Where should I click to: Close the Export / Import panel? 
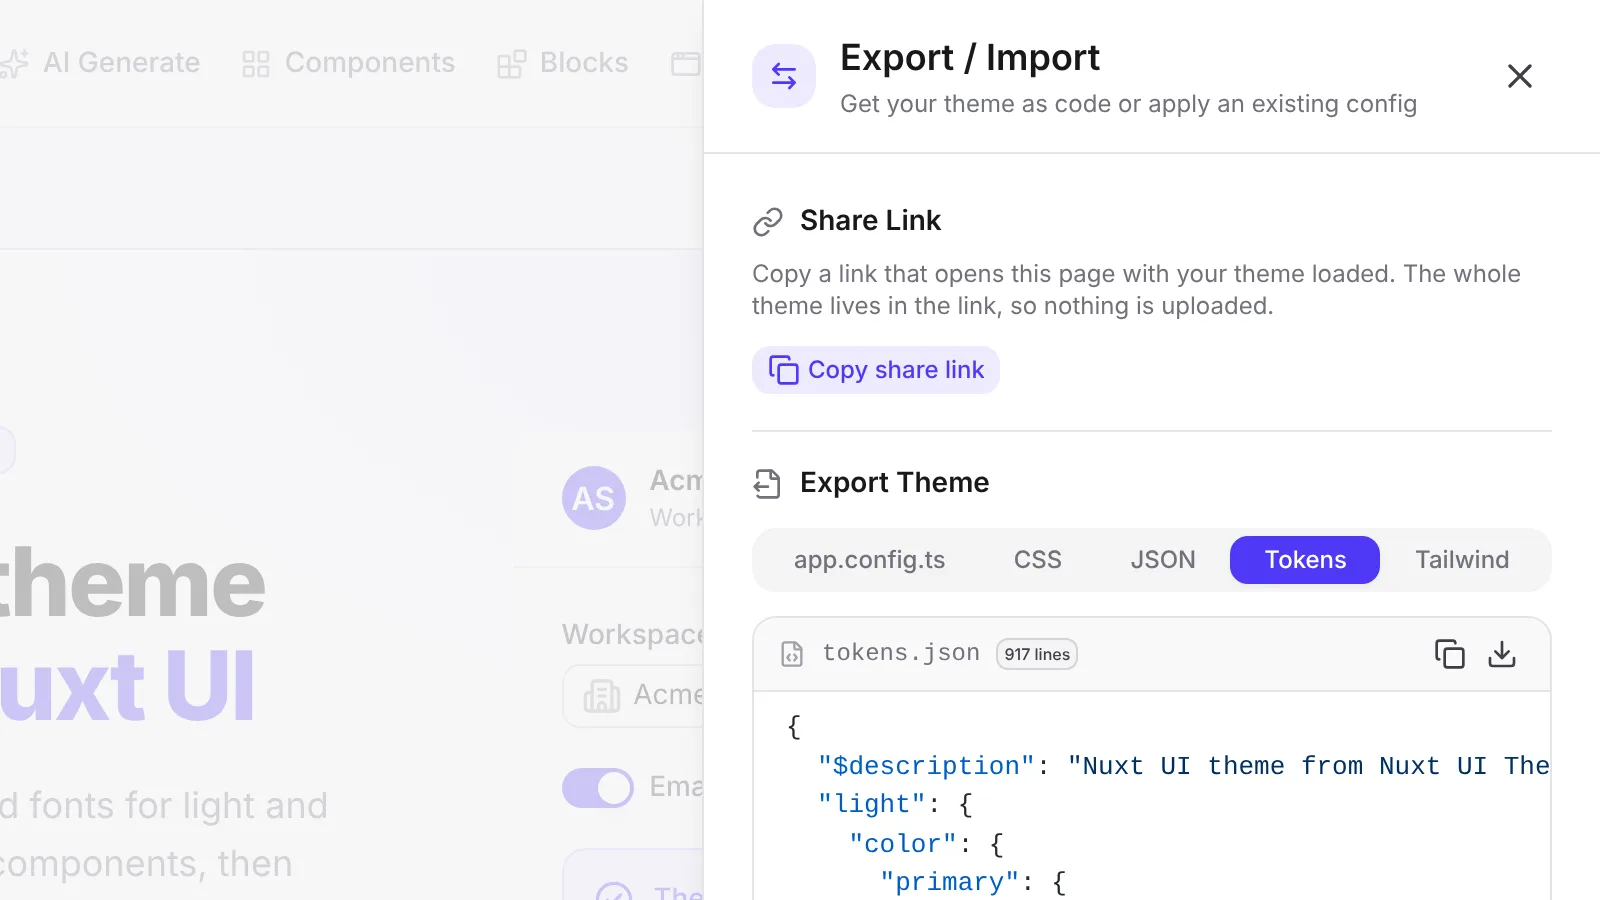[x=1519, y=76]
